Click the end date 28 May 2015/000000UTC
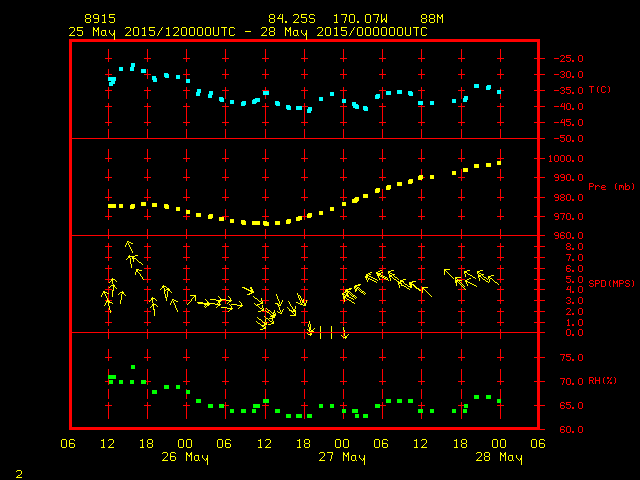640x480 pixels. (344, 32)
